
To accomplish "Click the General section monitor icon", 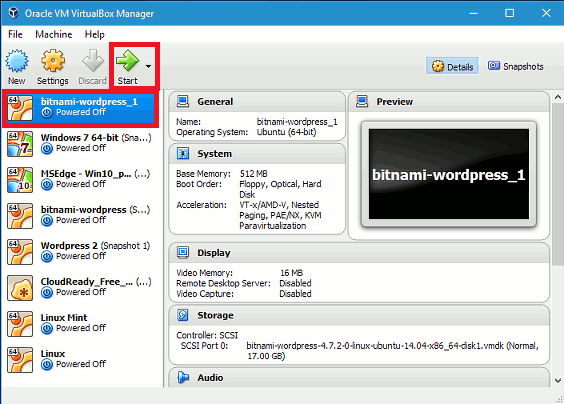I will click(x=183, y=102).
